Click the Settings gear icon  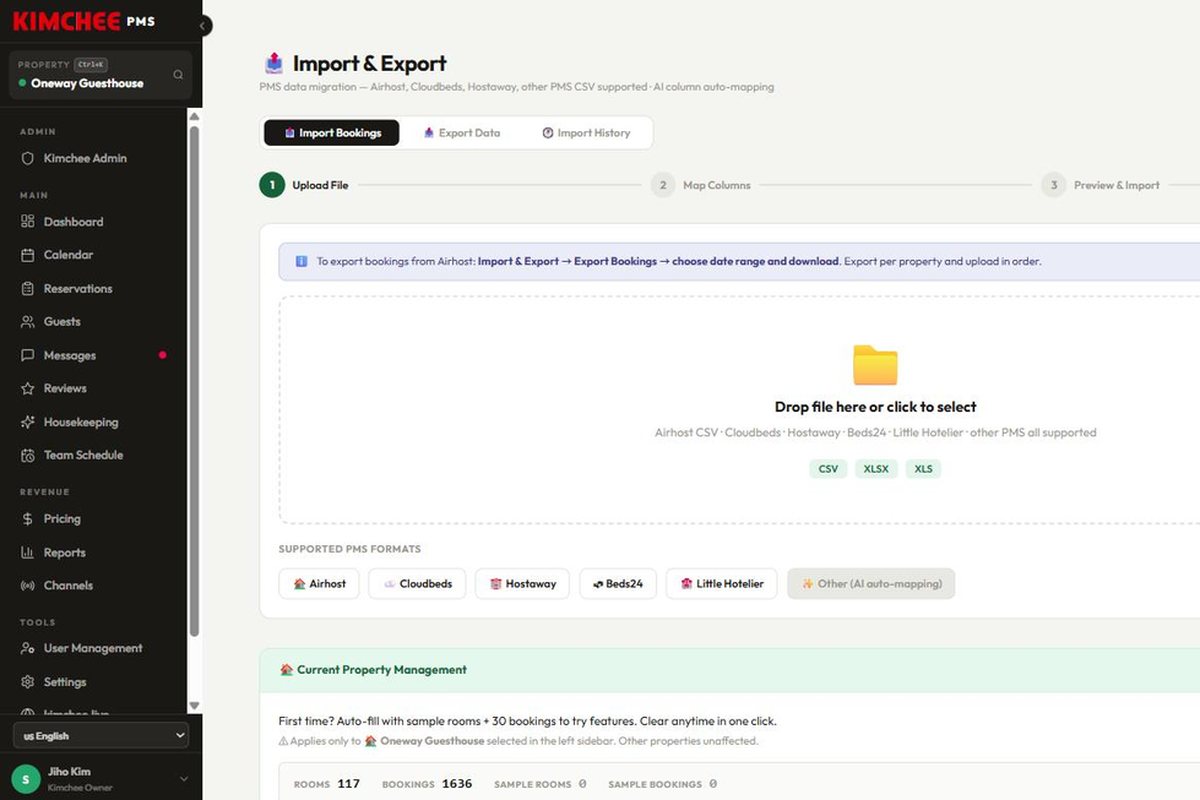point(28,682)
